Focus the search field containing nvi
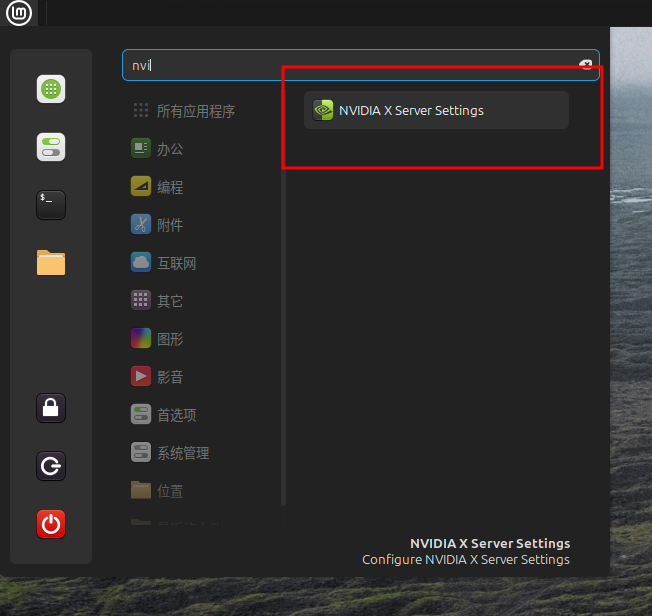Screen dimensions: 652x616 point(361,65)
